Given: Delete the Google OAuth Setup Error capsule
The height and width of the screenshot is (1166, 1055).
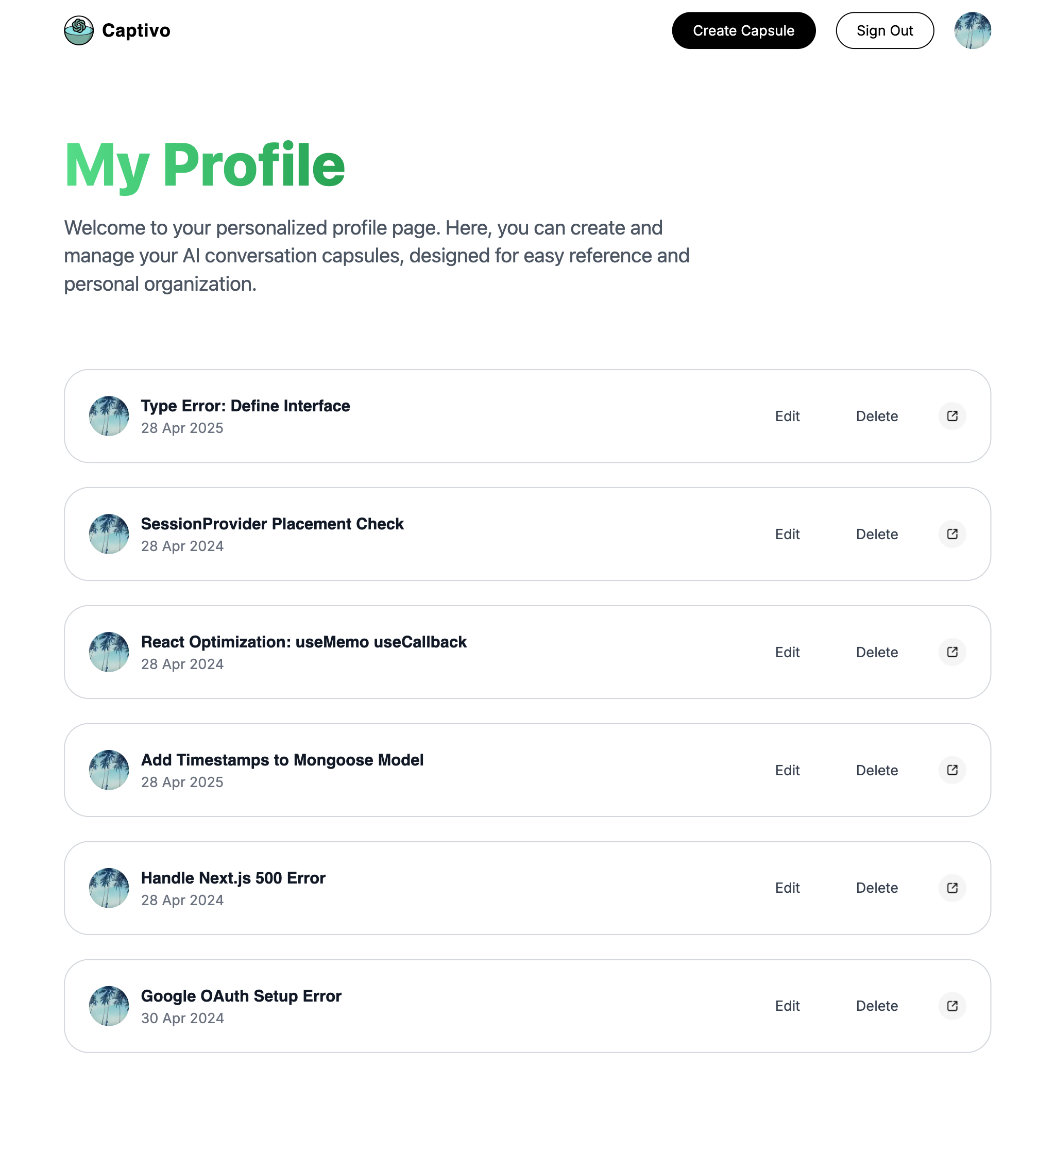Looking at the screenshot, I should (877, 1006).
